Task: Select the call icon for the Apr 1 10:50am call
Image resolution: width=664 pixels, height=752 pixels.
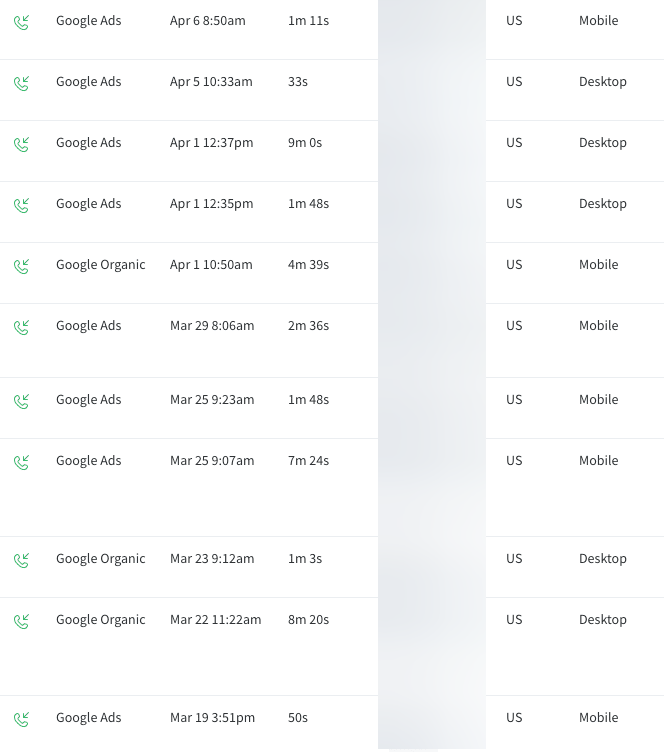Action: point(21,266)
